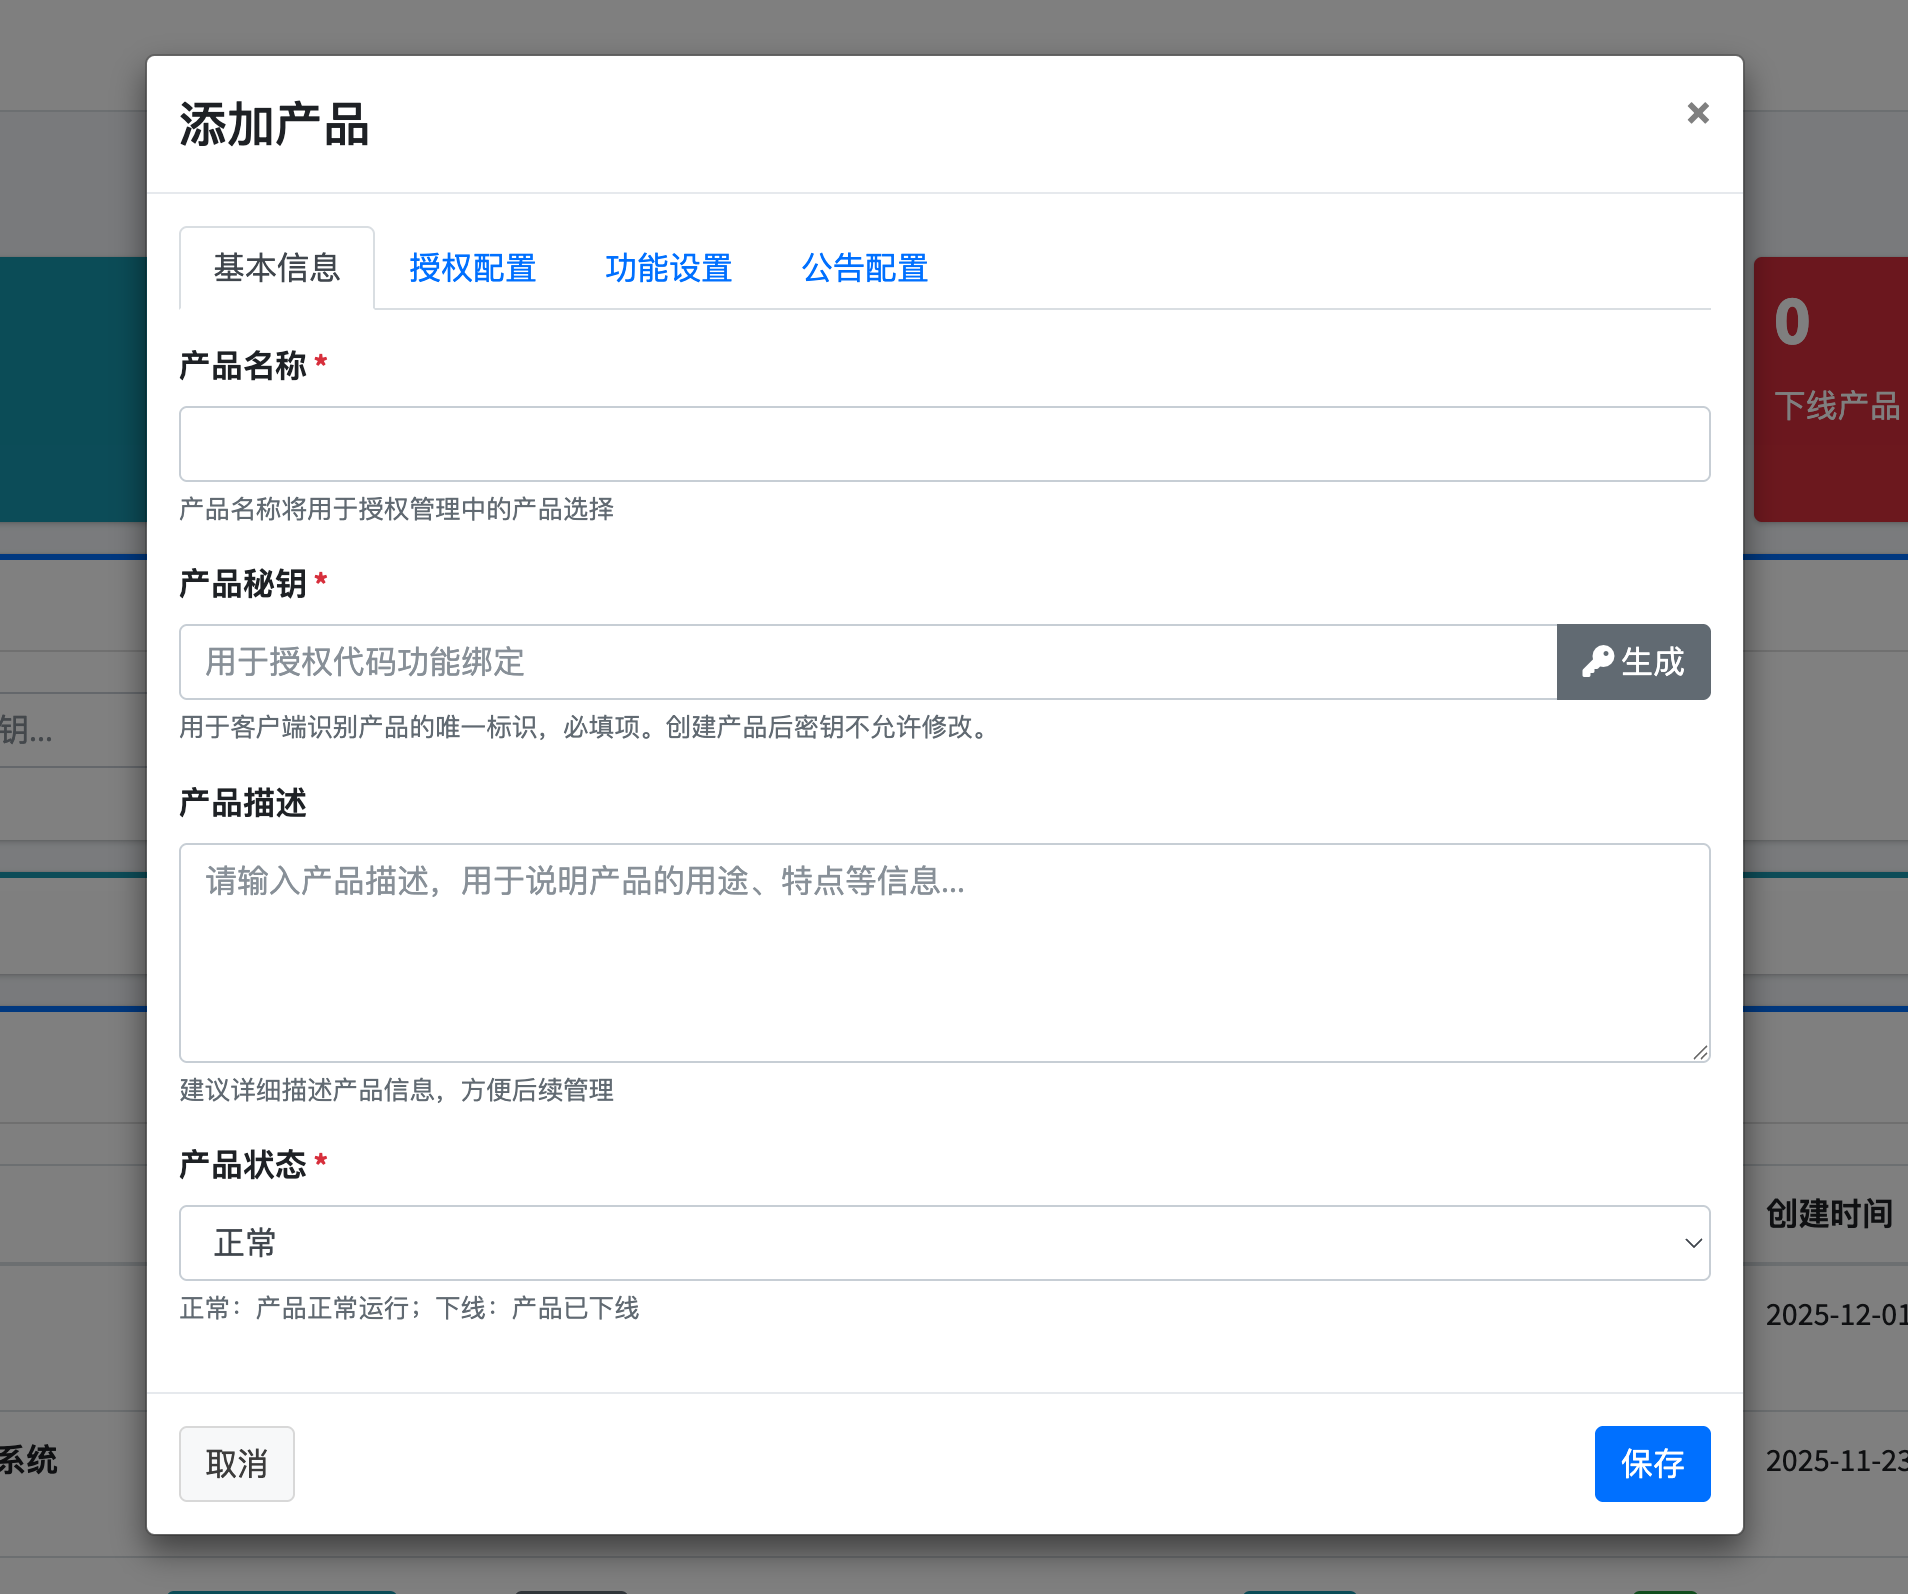Switch to the 授权配置 tab

pyautogui.click(x=472, y=268)
